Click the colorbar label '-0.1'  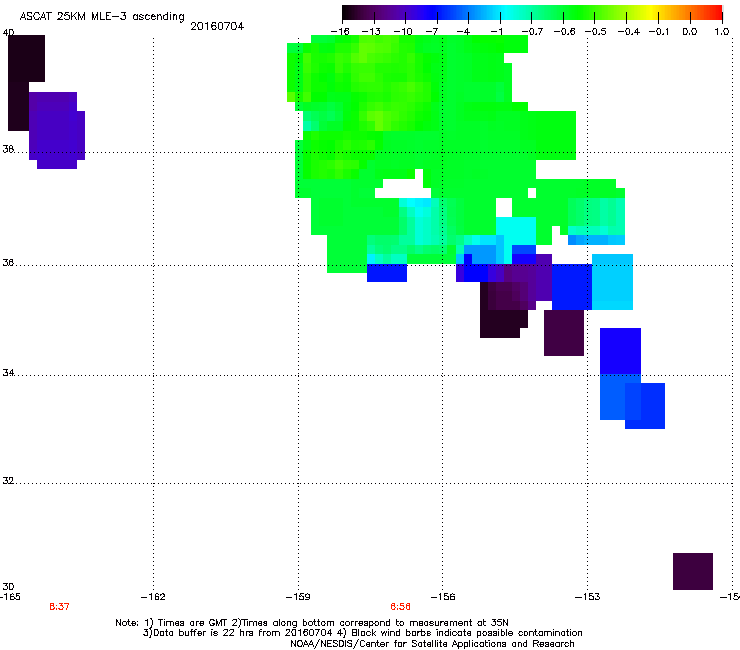coord(659,32)
